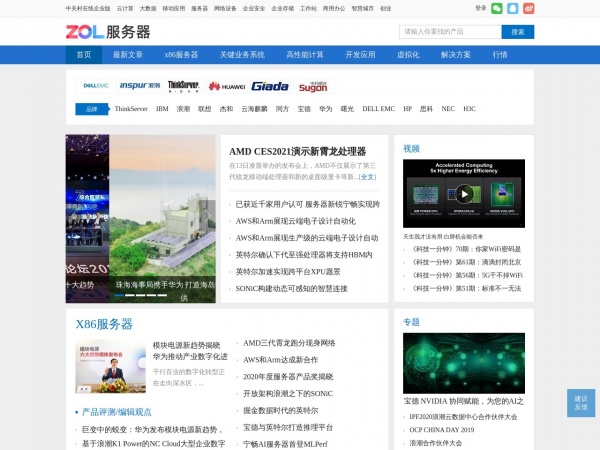Select 云海麒麟 in the brand list
The image size is (600, 450).
click(254, 109)
